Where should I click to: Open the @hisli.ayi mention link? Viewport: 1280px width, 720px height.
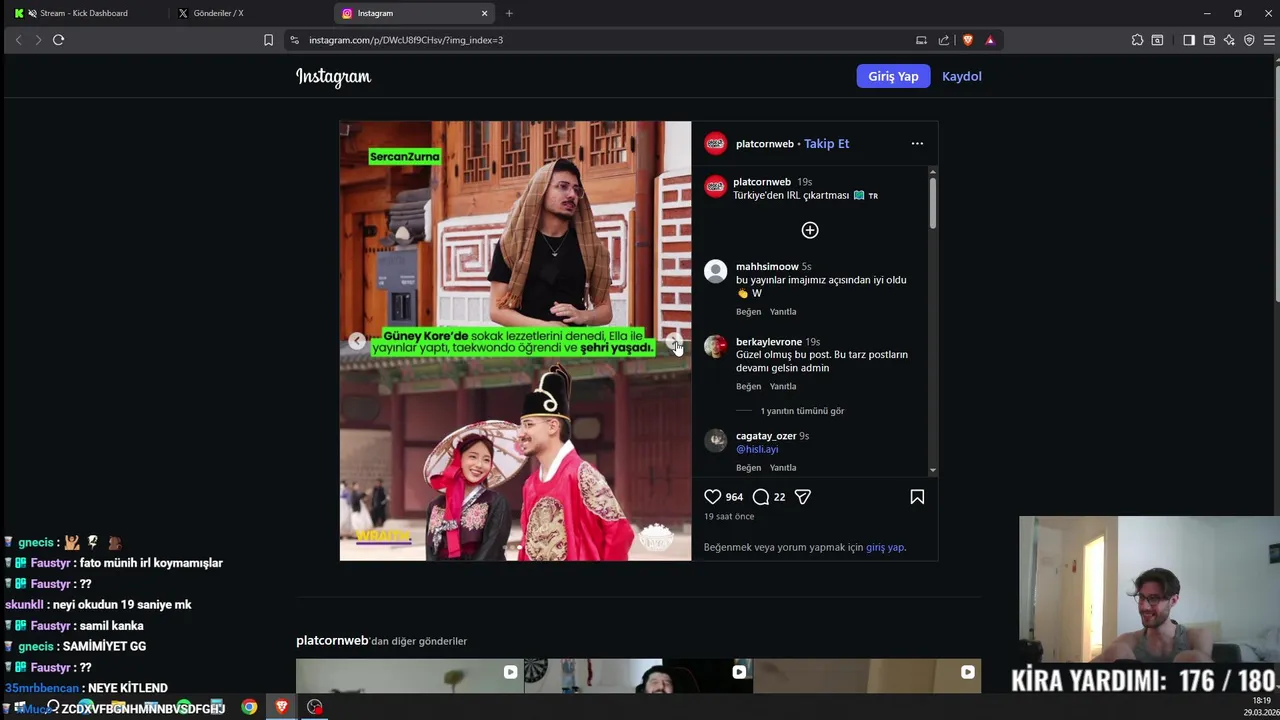(757, 449)
